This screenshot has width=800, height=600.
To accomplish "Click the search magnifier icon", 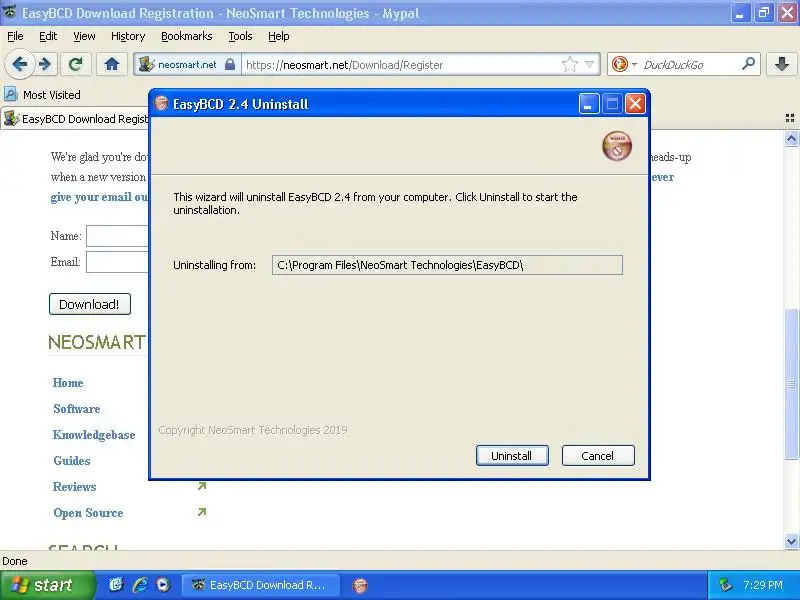I will 748,64.
